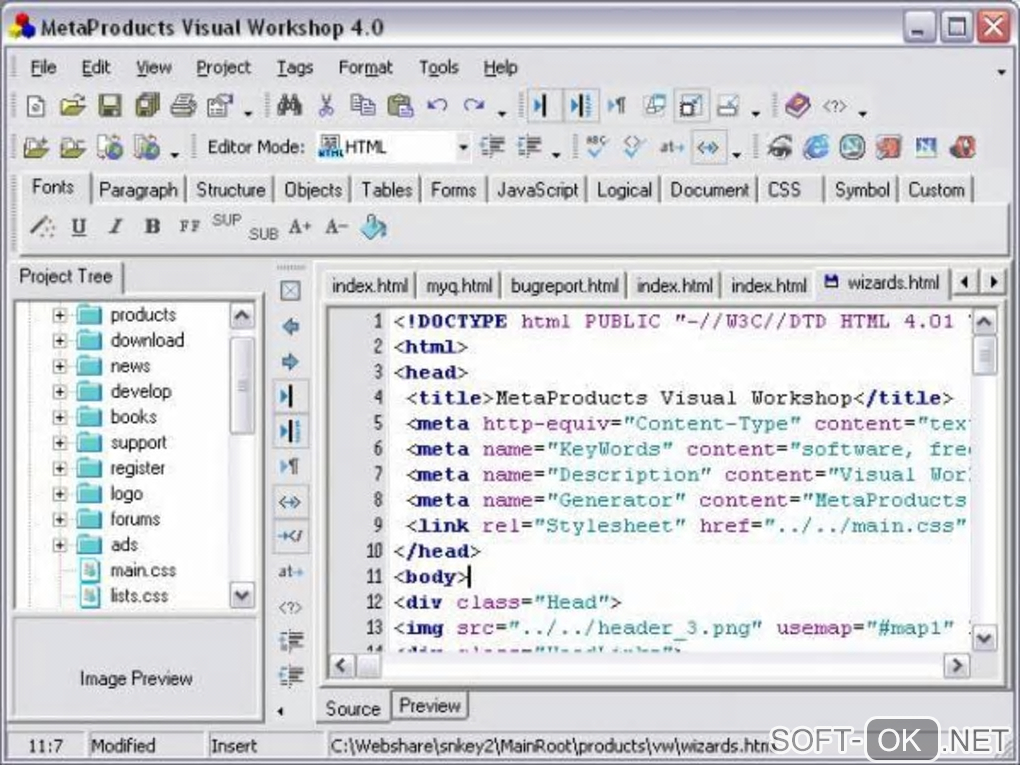Click the Underline U formatting icon
The image size is (1020, 765).
79,226
